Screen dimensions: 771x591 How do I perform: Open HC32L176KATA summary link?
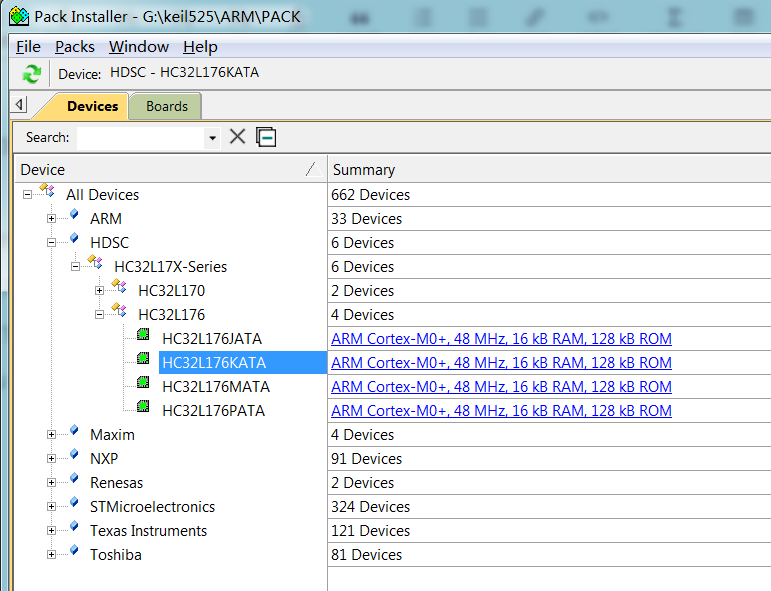point(501,363)
